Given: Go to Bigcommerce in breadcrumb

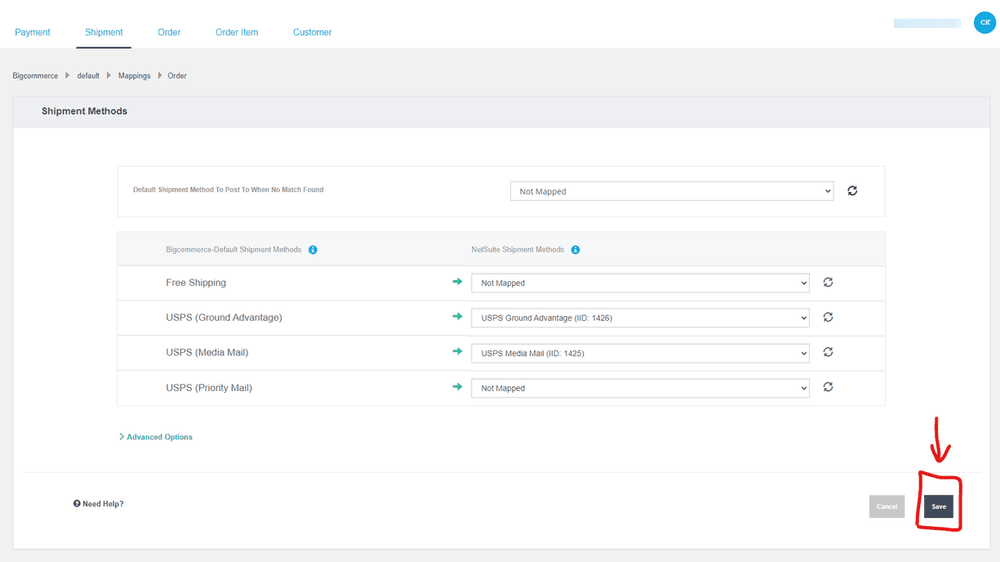Looking at the screenshot, I should pyautogui.click(x=35, y=75).
